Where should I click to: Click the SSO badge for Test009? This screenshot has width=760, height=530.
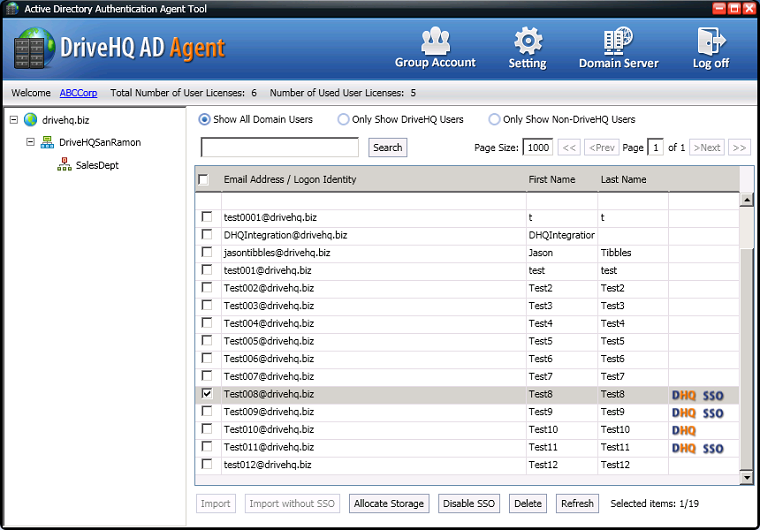pos(713,412)
